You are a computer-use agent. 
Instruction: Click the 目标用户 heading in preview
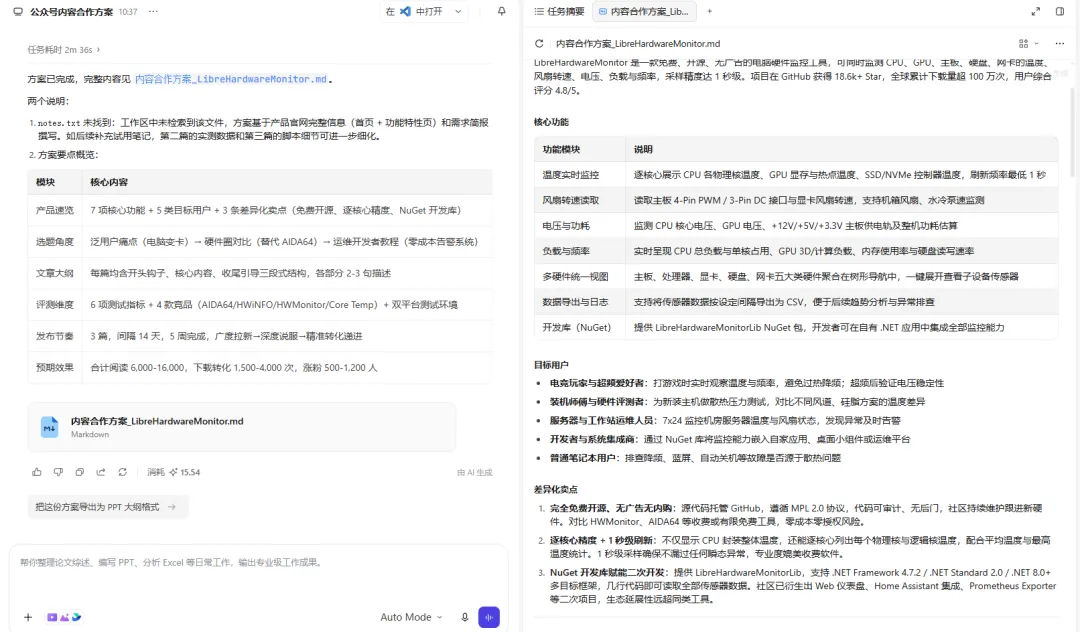click(551, 365)
